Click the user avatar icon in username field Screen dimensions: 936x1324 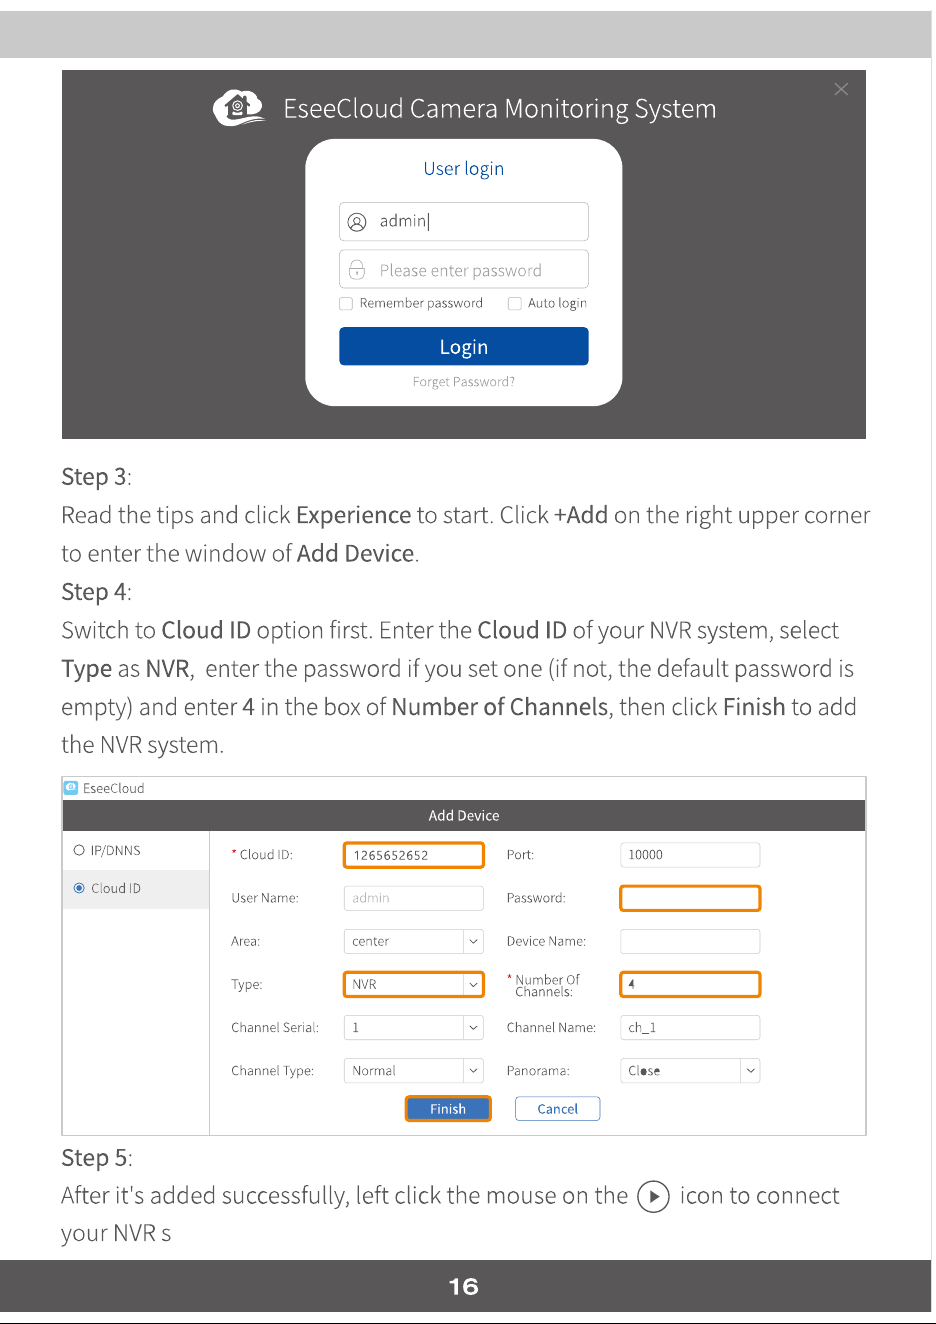(357, 222)
